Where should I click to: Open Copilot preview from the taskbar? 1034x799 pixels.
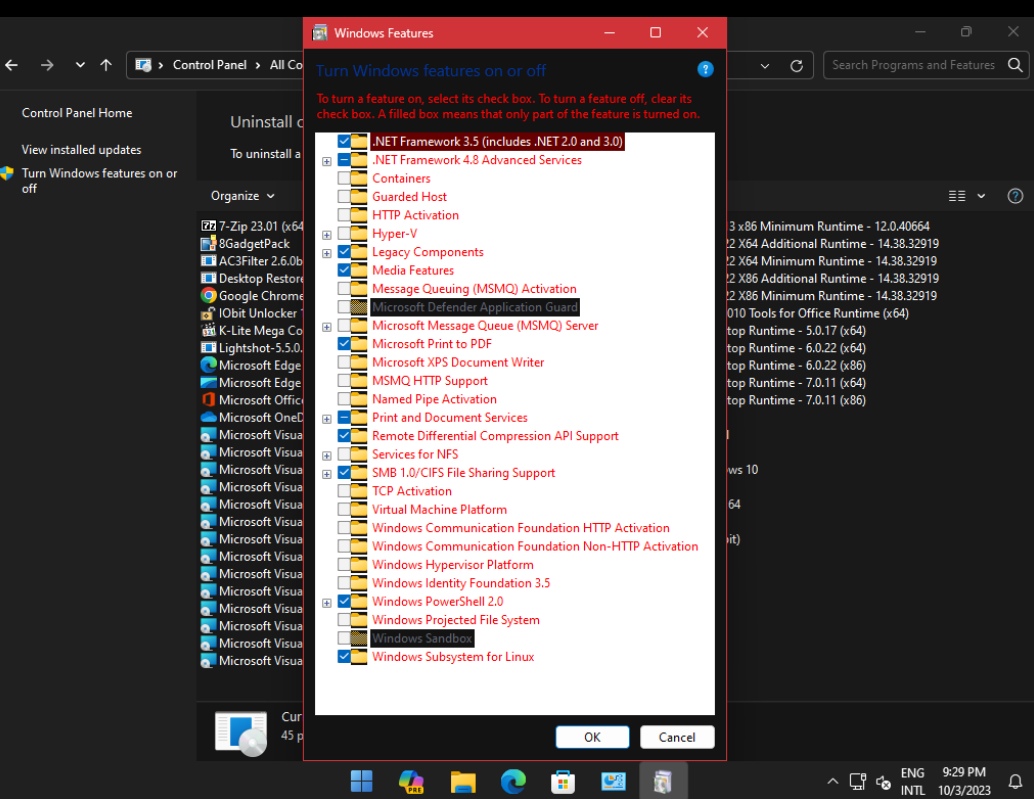pyautogui.click(x=411, y=781)
